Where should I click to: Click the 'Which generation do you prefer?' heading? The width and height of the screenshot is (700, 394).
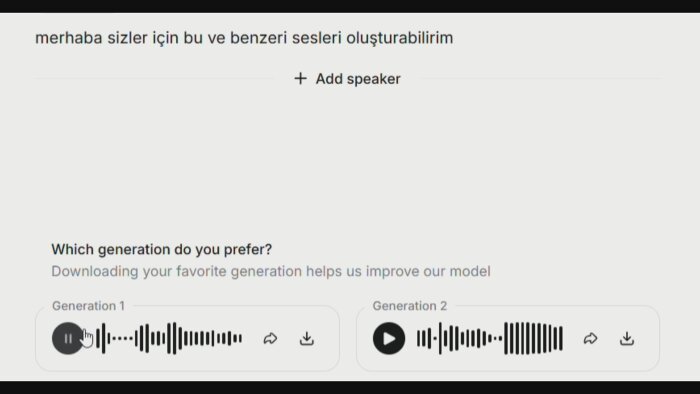(x=162, y=249)
